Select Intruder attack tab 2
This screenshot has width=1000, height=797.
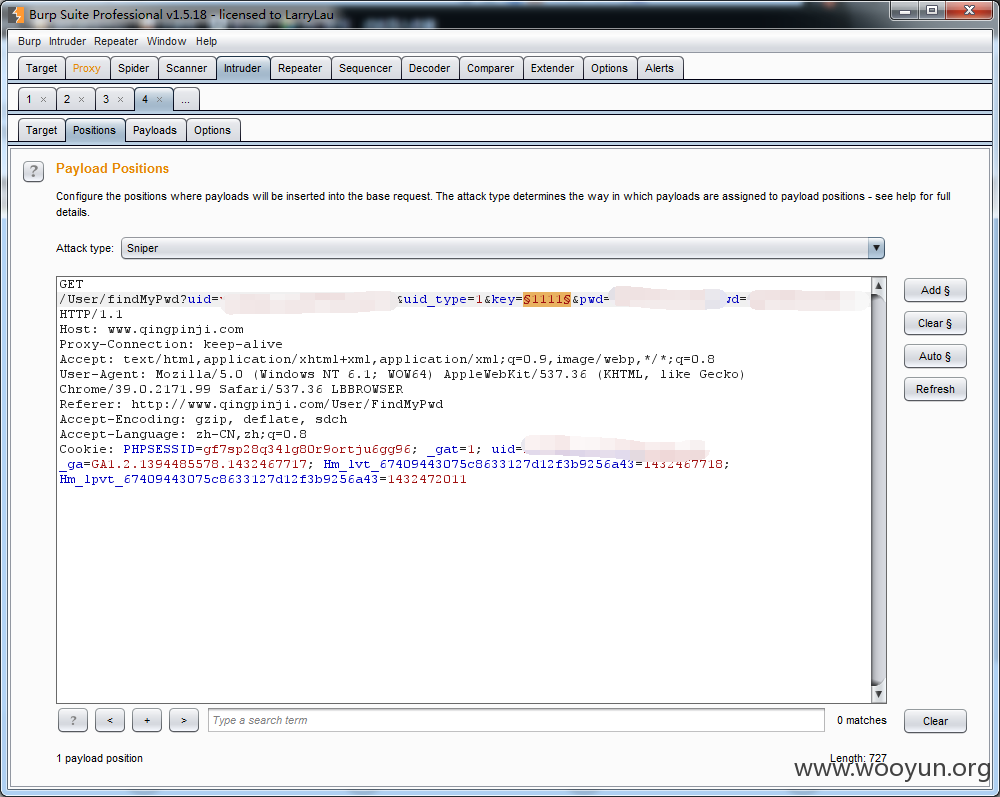pyautogui.click(x=67, y=99)
